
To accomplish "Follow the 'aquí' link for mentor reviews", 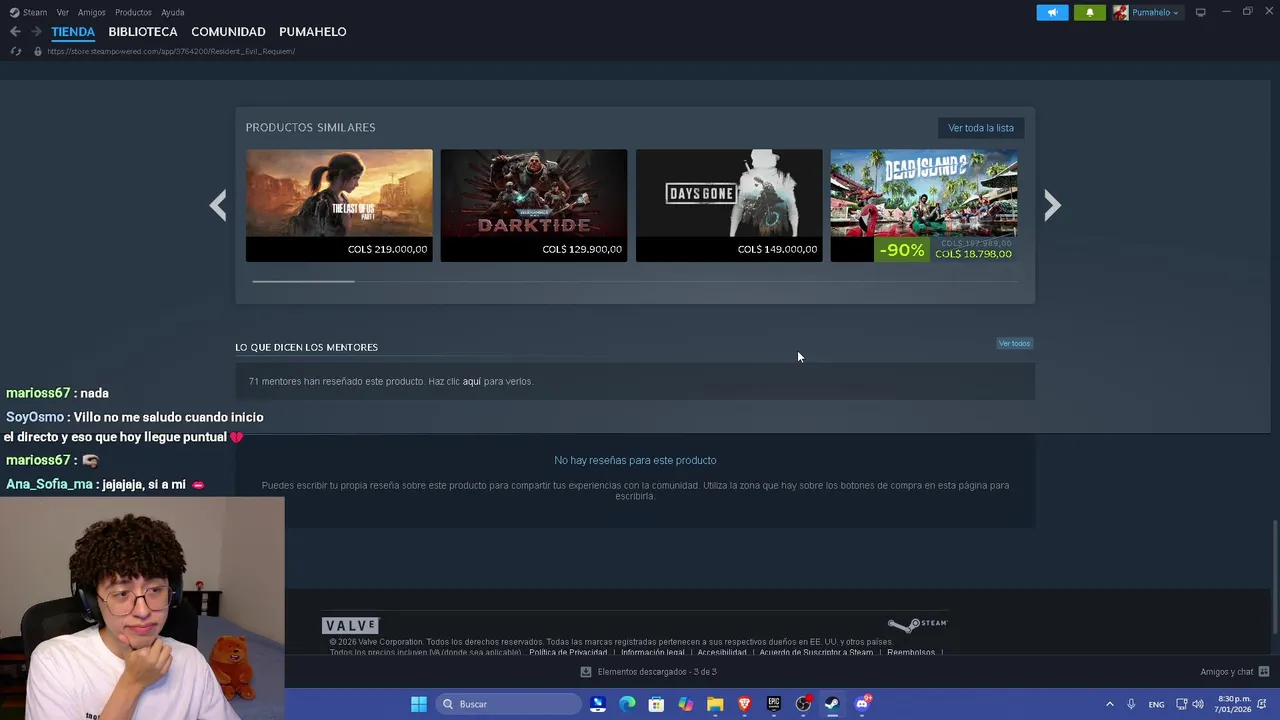I will pos(472,381).
